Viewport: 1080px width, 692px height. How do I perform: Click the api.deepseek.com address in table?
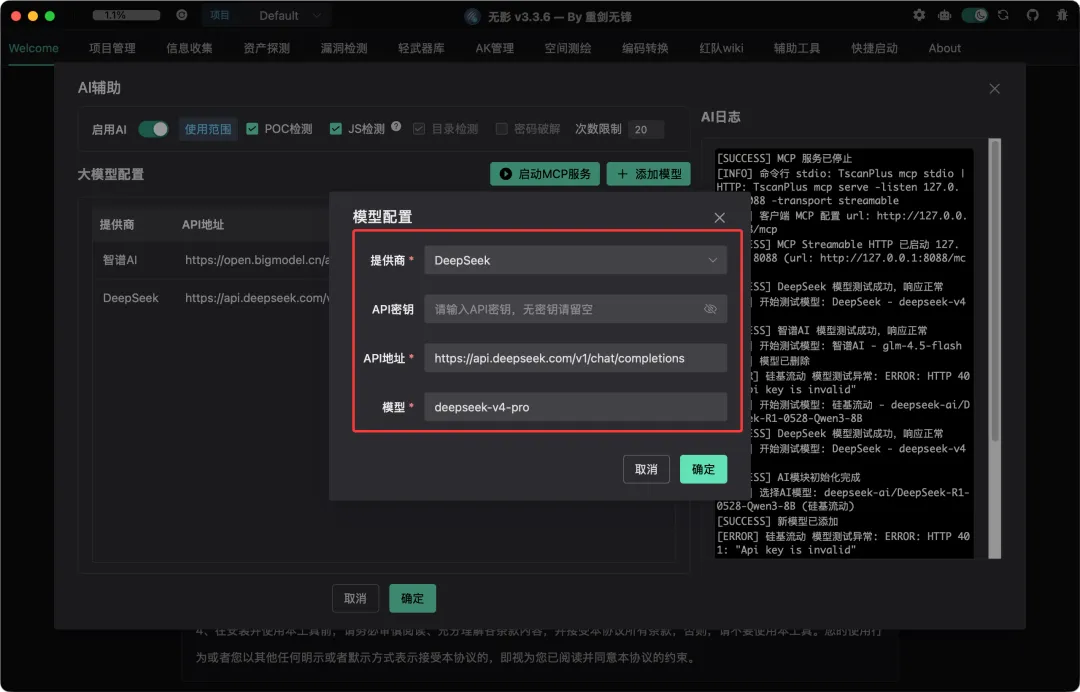point(257,297)
